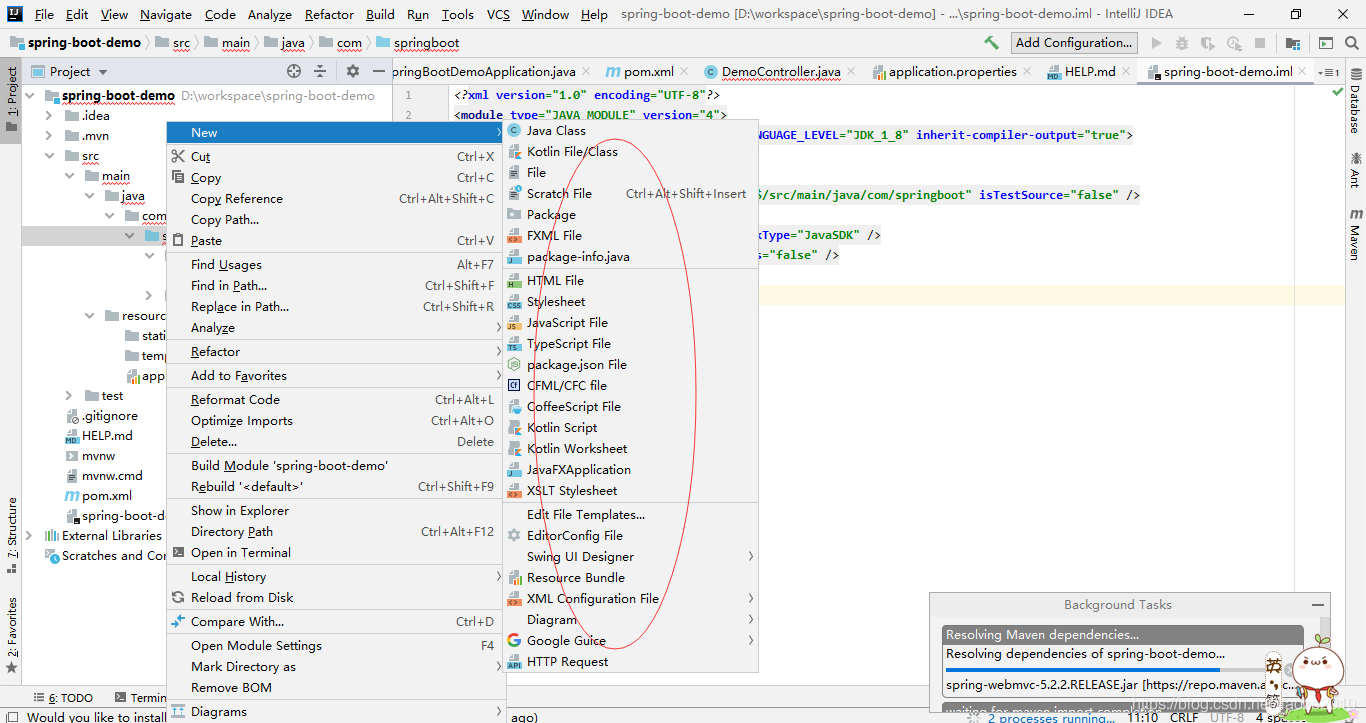Select Open in Terminal entry
The image size is (1366, 723).
(334, 553)
